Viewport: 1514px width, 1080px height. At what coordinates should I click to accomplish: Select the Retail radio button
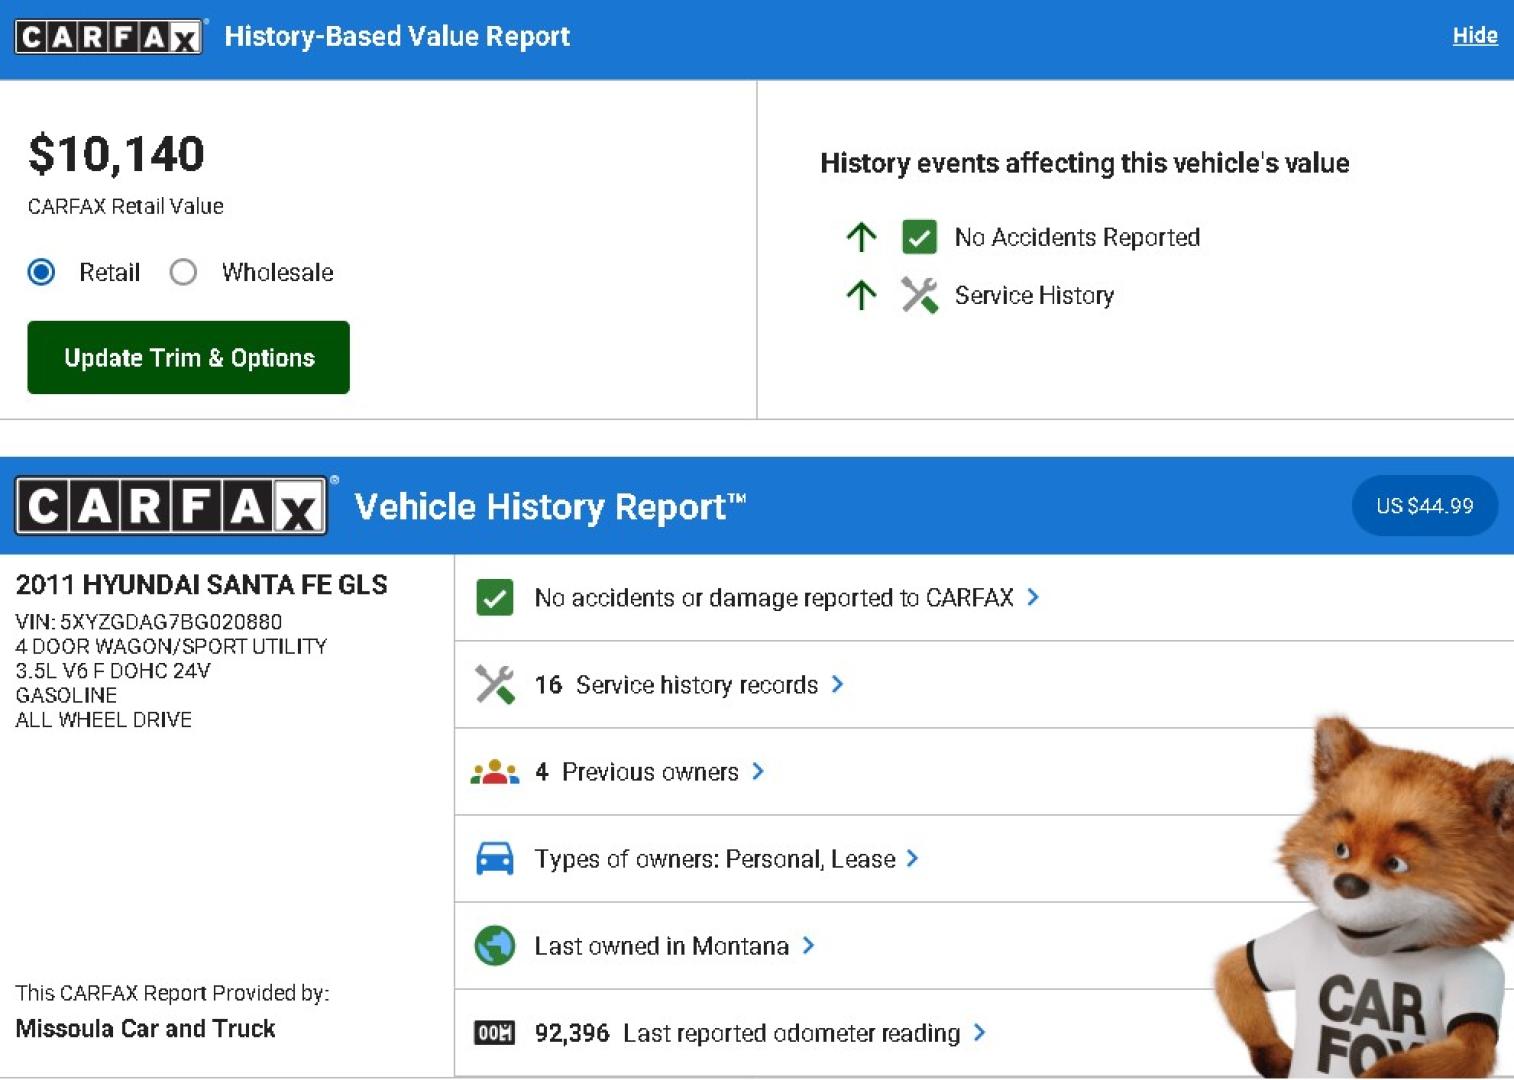click(x=42, y=272)
